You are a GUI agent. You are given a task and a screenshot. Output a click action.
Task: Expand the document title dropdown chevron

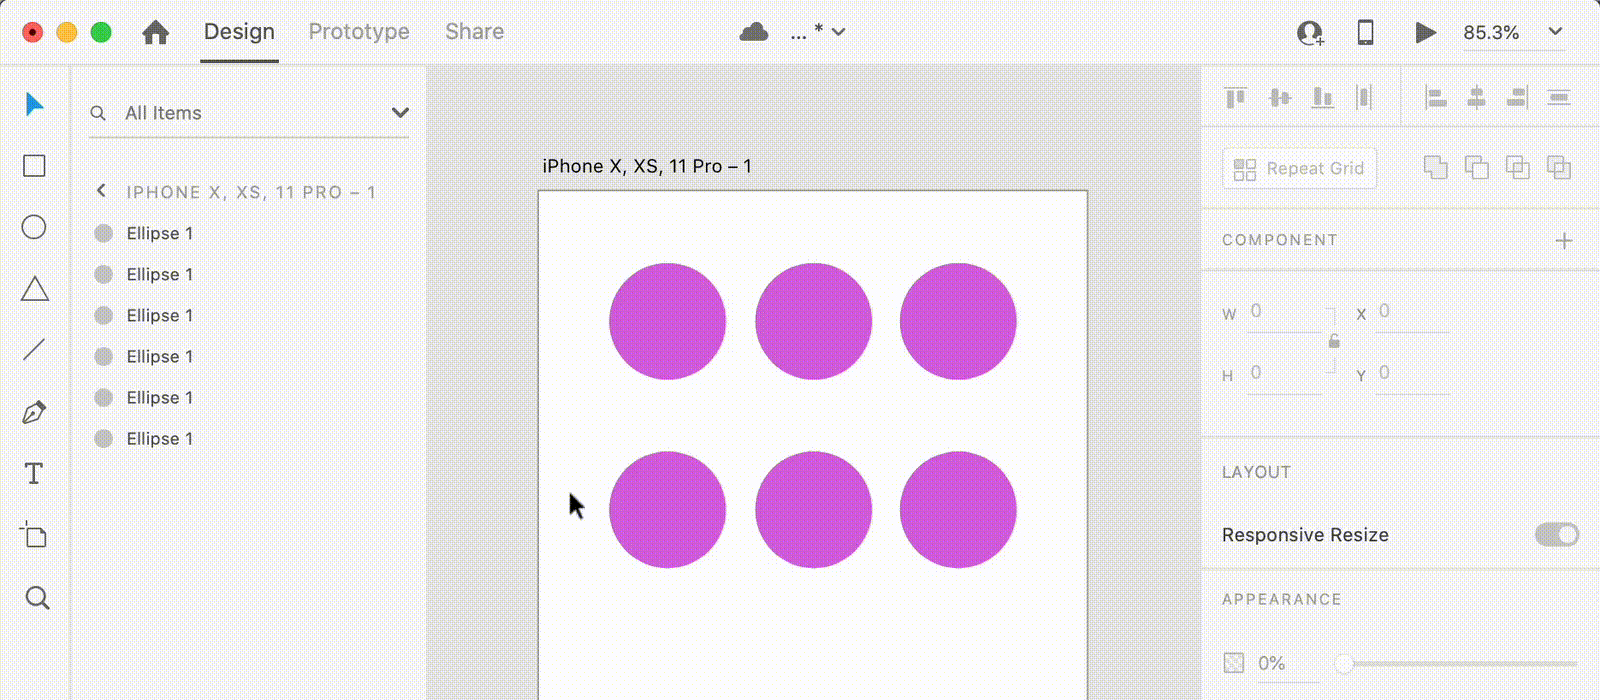tap(839, 32)
